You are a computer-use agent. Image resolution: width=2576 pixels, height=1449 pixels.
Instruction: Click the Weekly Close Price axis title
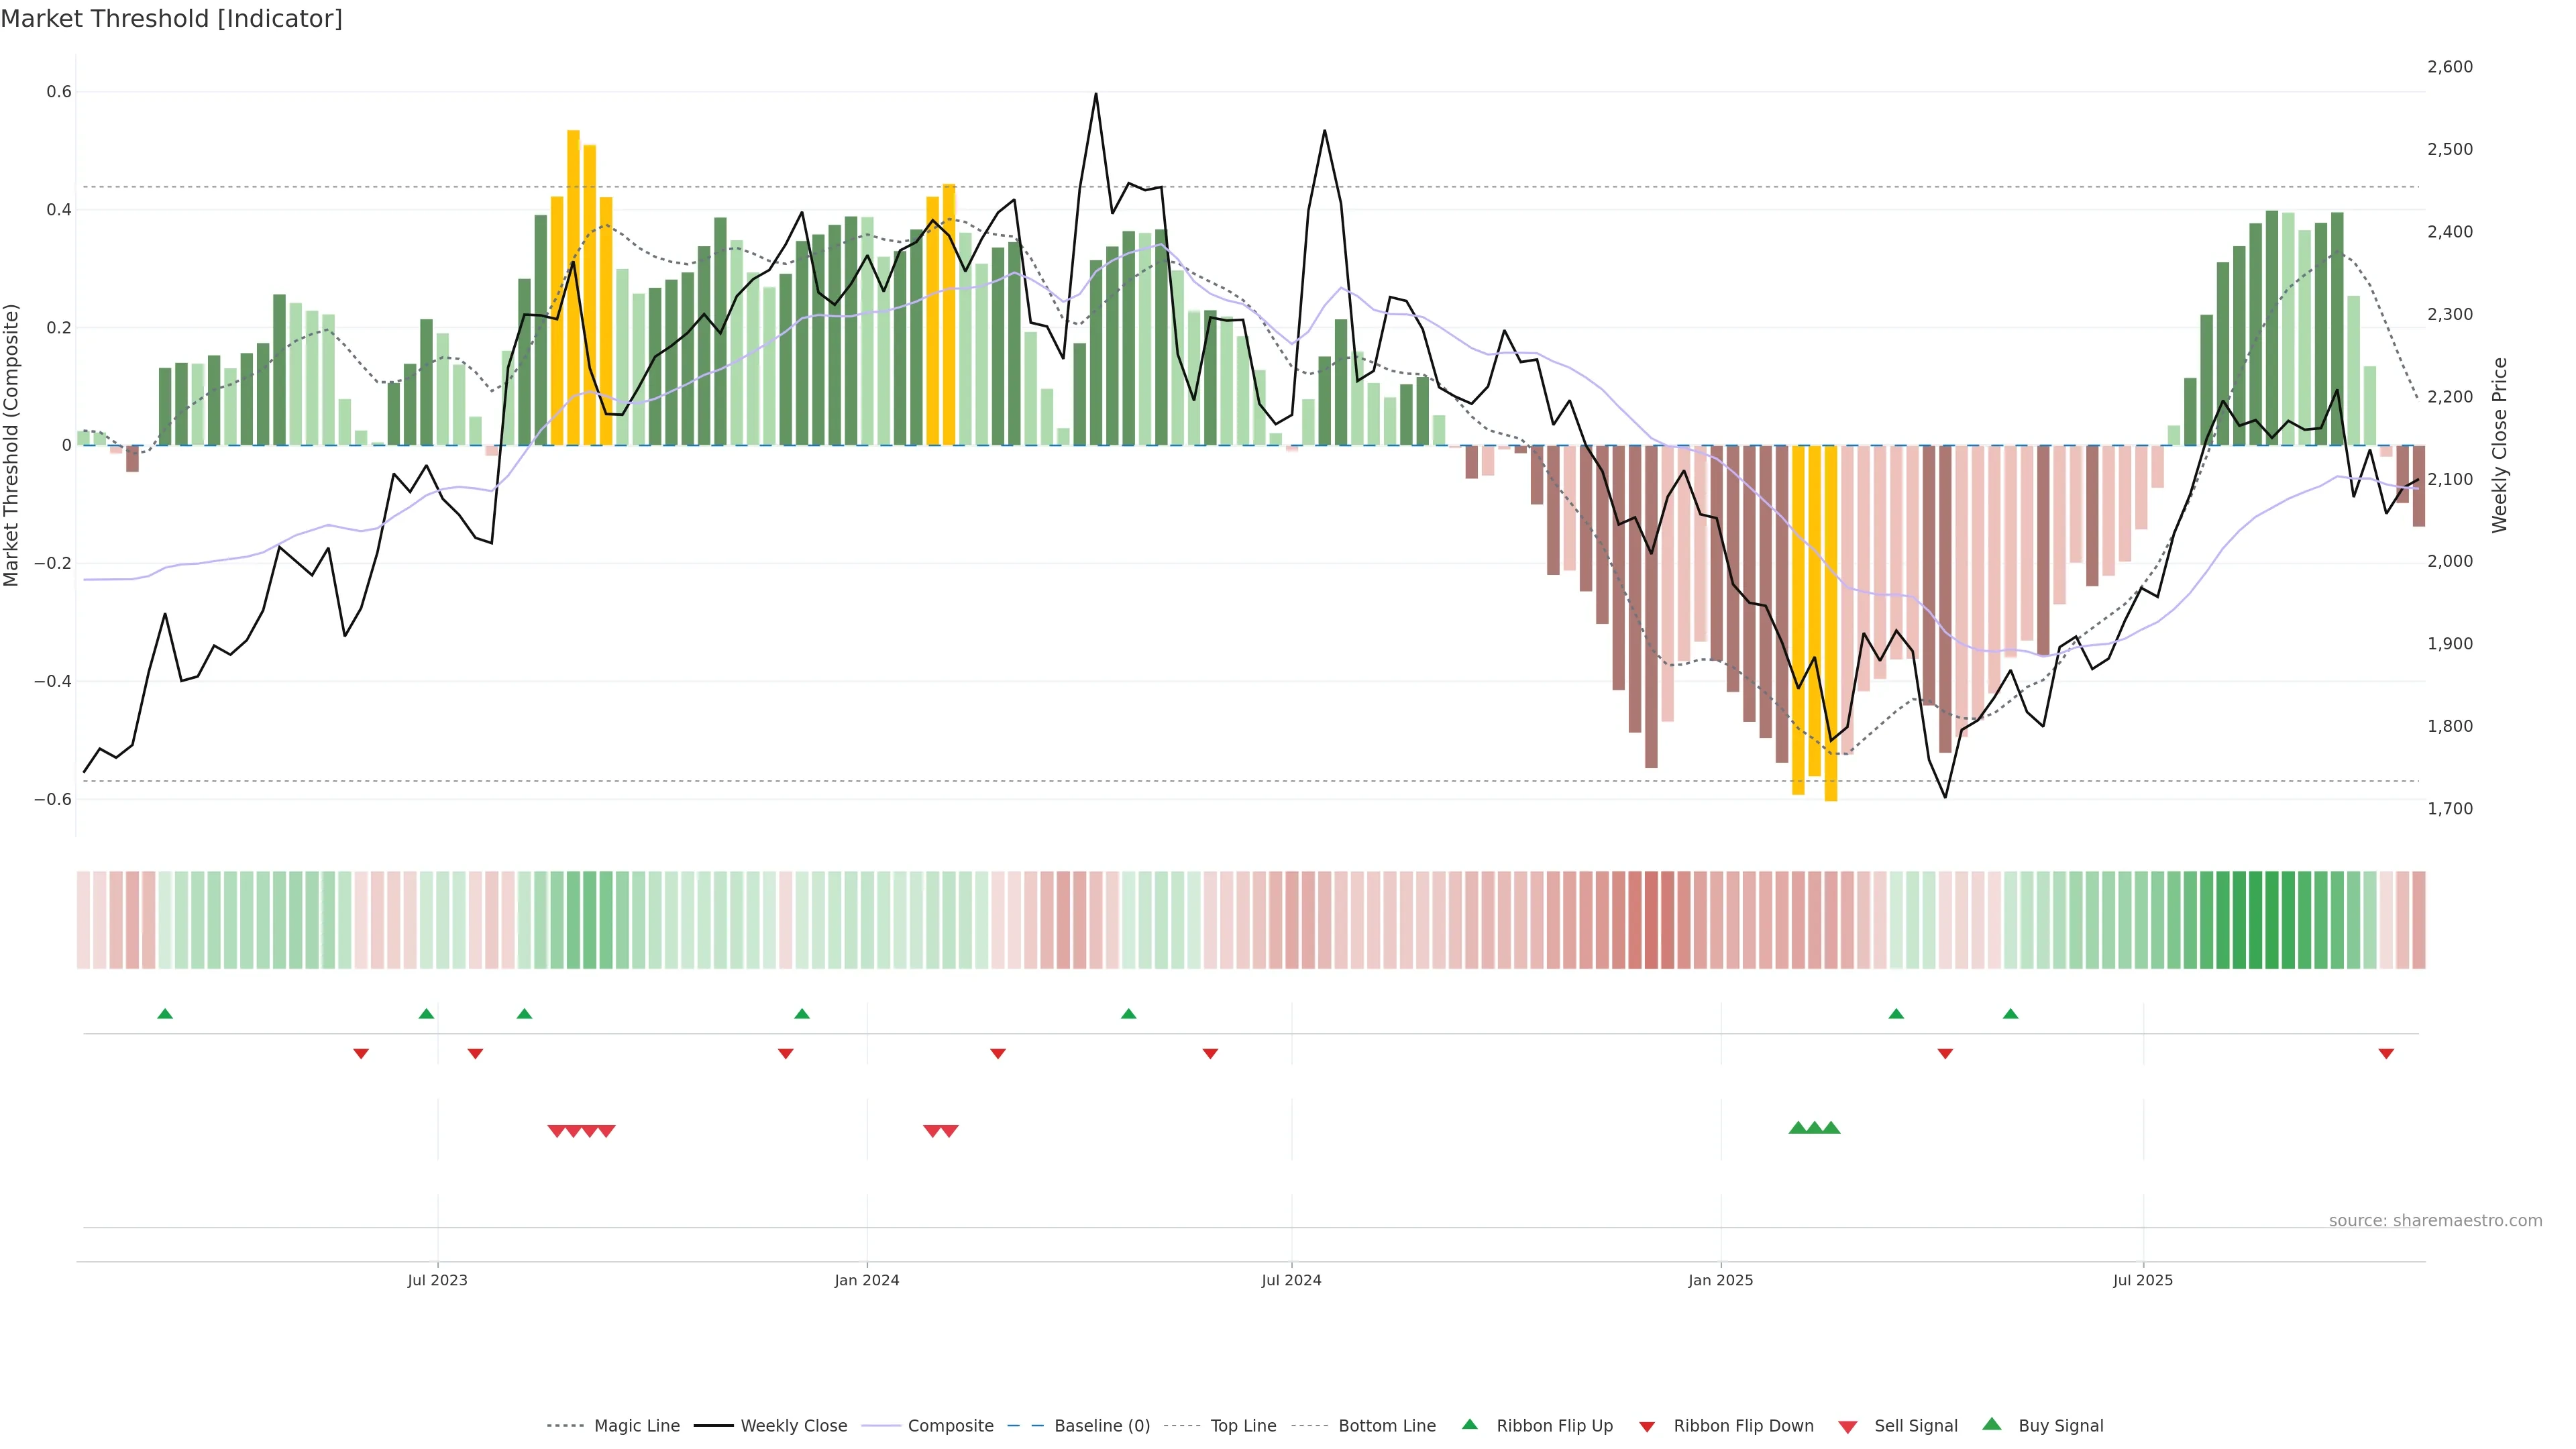[2500, 445]
